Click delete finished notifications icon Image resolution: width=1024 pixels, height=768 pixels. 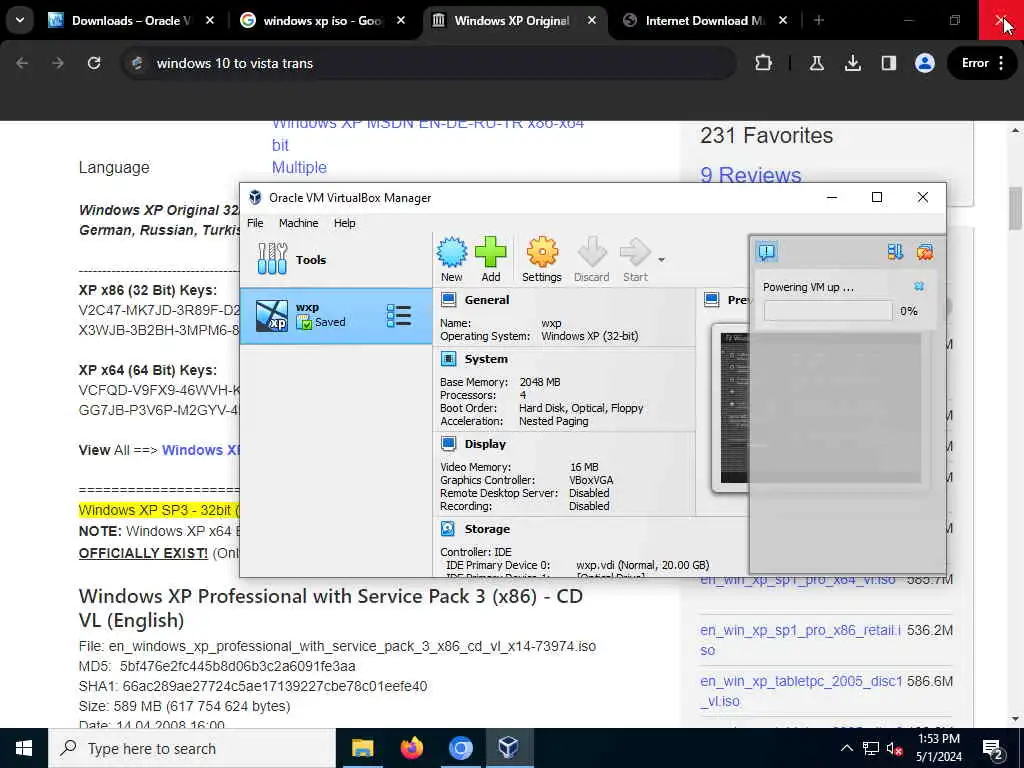click(925, 252)
